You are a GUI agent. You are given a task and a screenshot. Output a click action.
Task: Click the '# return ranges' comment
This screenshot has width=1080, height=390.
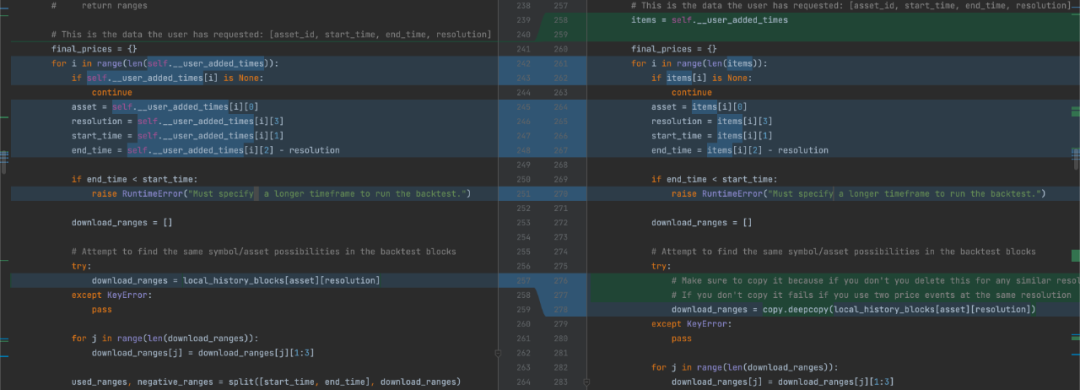click(x=99, y=6)
